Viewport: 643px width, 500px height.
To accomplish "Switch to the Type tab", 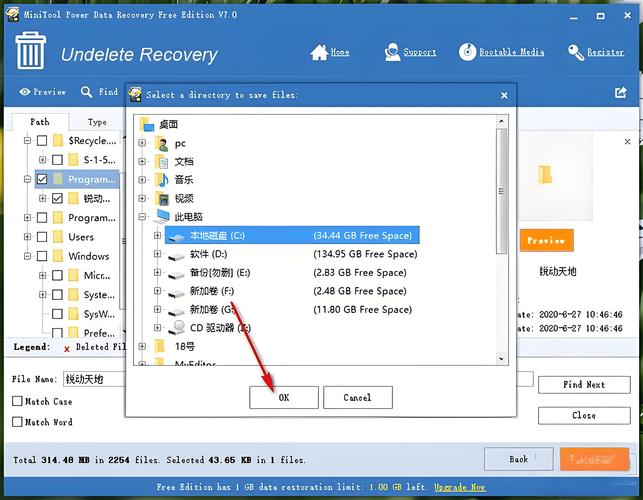I will pyautogui.click(x=97, y=122).
